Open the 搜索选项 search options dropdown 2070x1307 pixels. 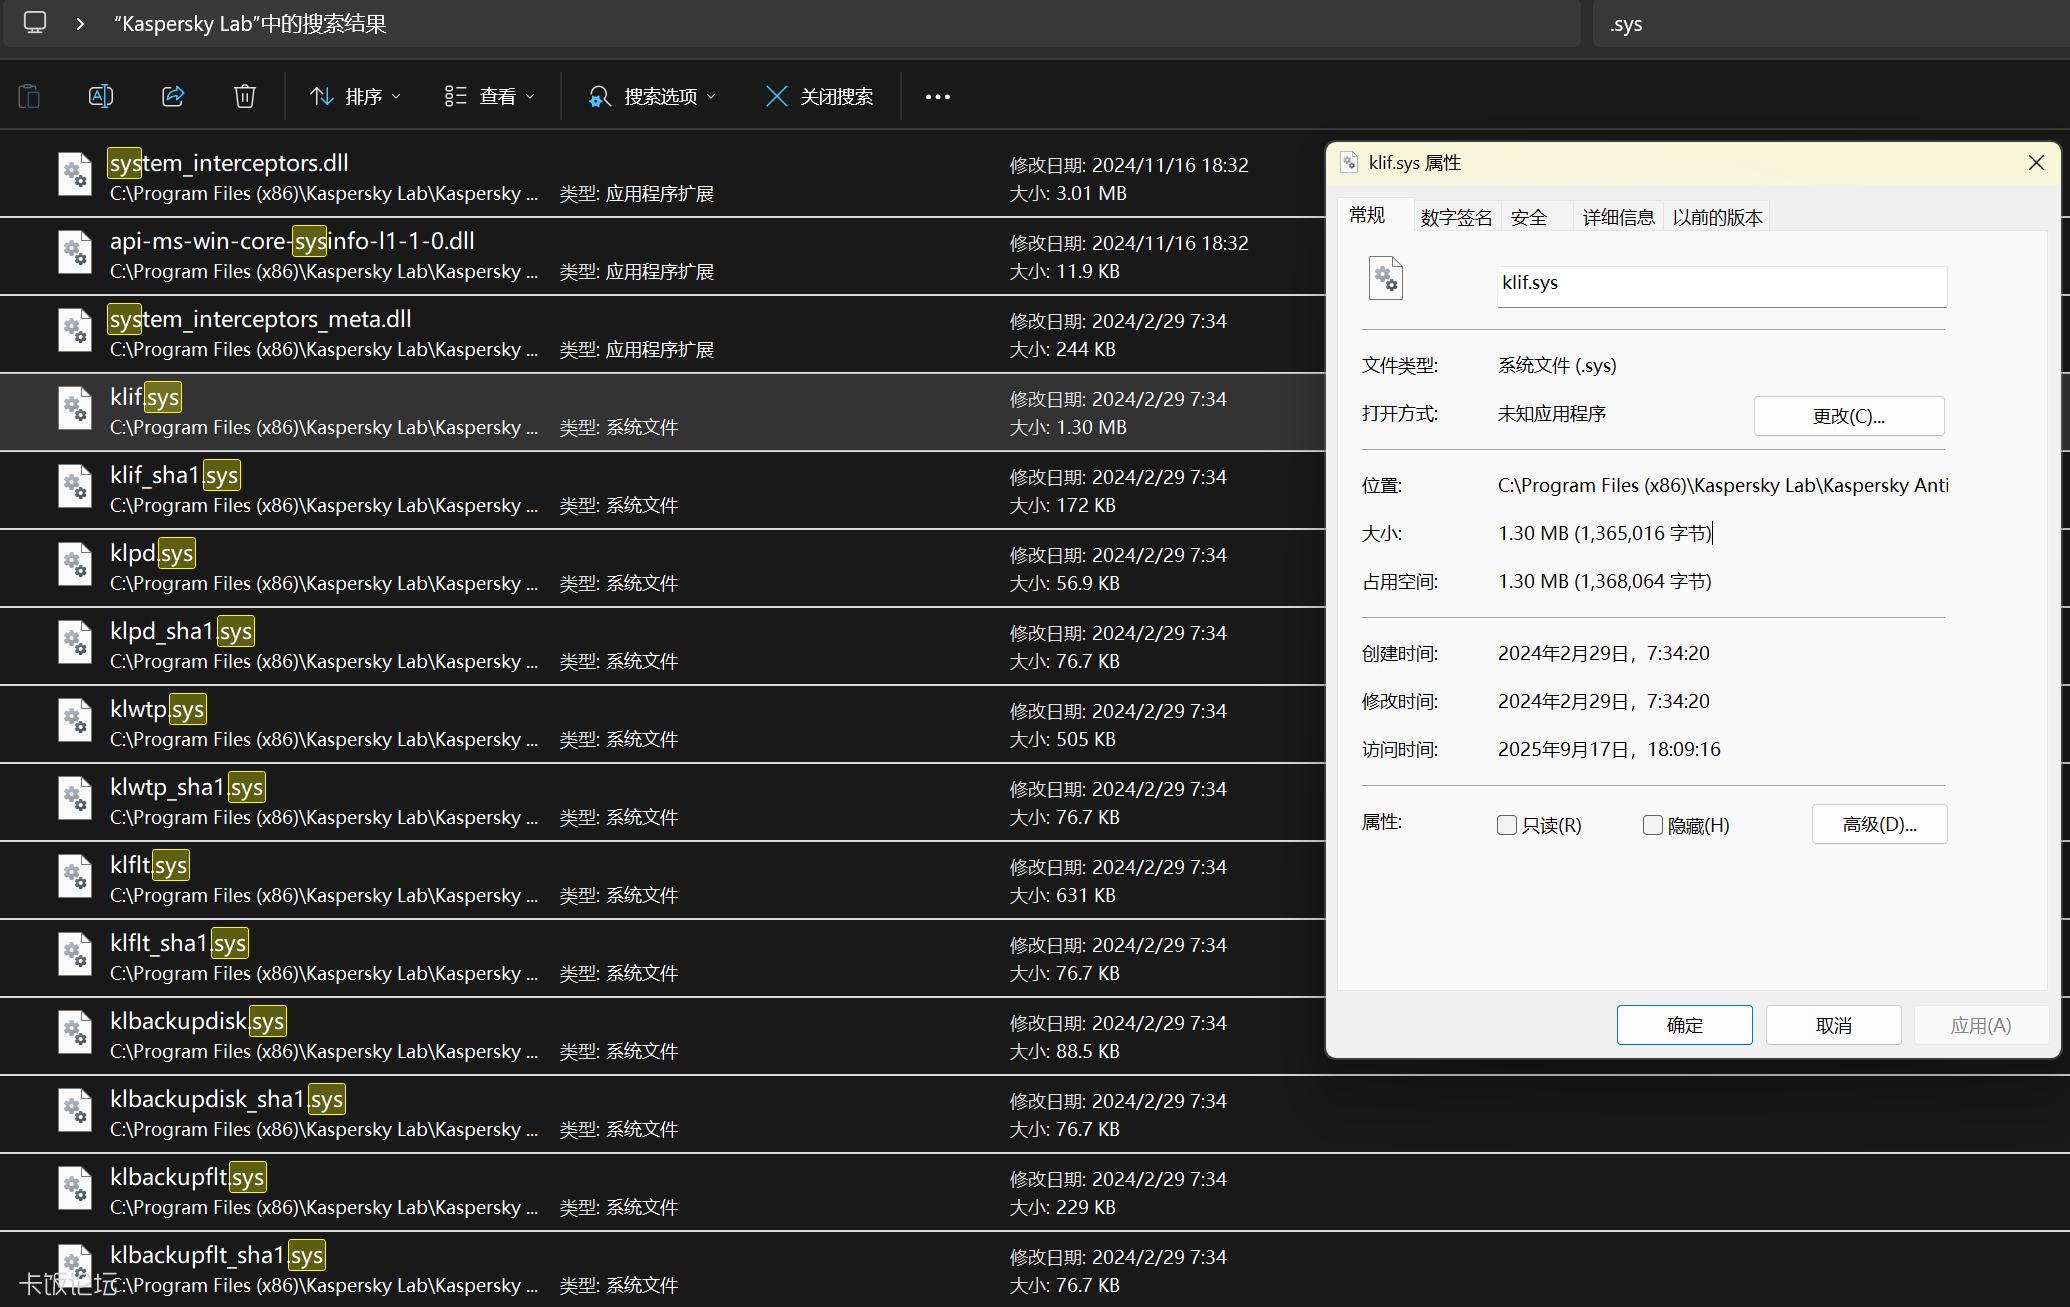652,96
